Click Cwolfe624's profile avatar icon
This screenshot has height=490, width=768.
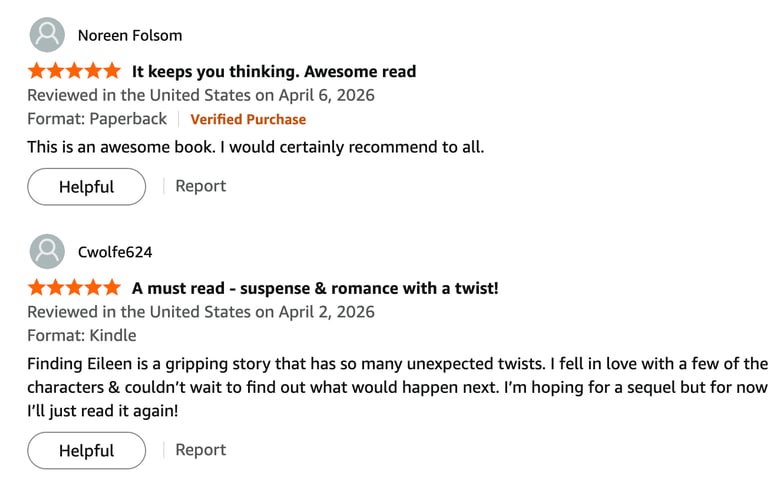[x=47, y=252]
